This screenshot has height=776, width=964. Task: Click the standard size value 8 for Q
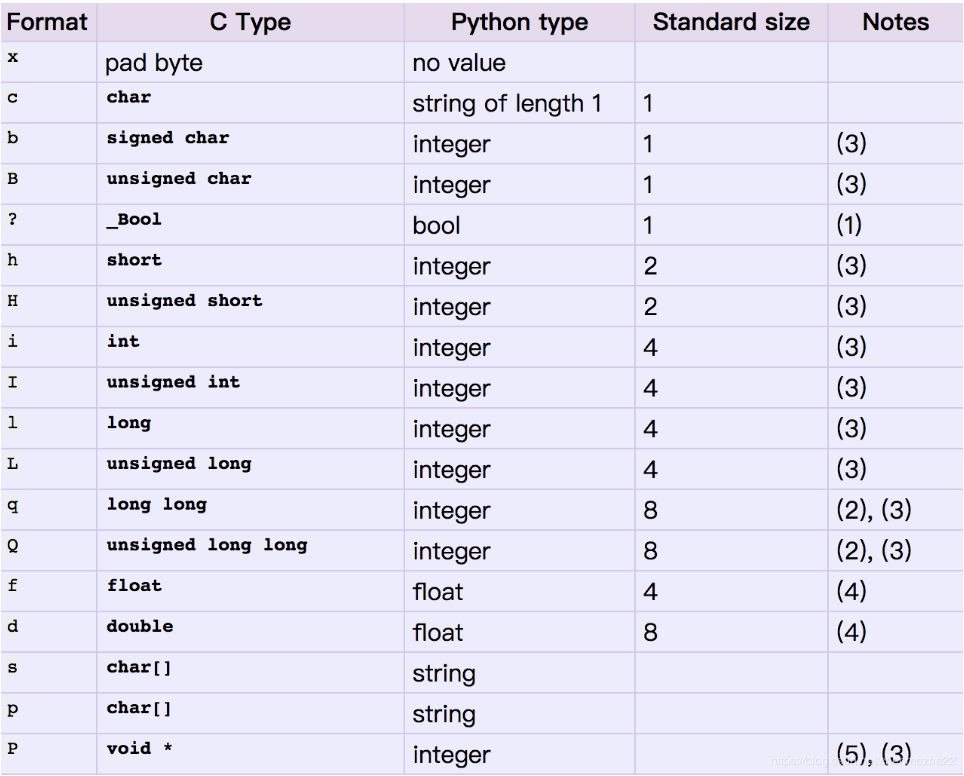click(x=650, y=551)
